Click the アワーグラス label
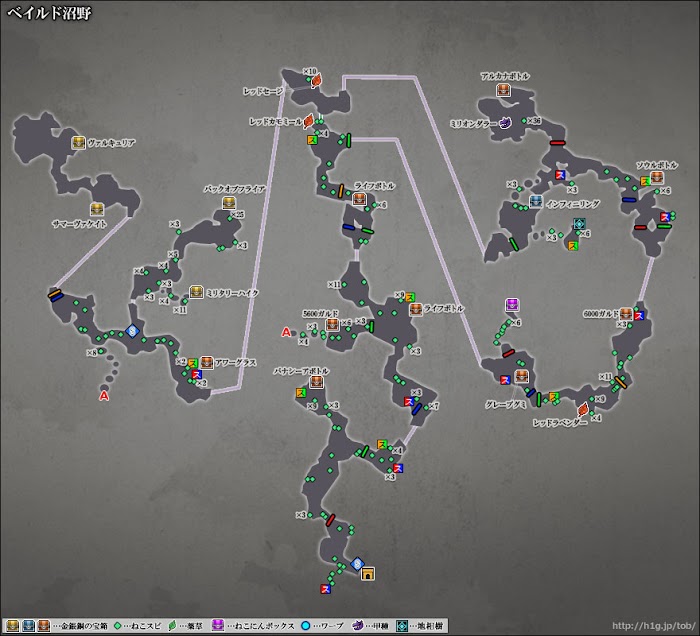Image resolution: width=700 pixels, height=636 pixels. (x=235, y=362)
